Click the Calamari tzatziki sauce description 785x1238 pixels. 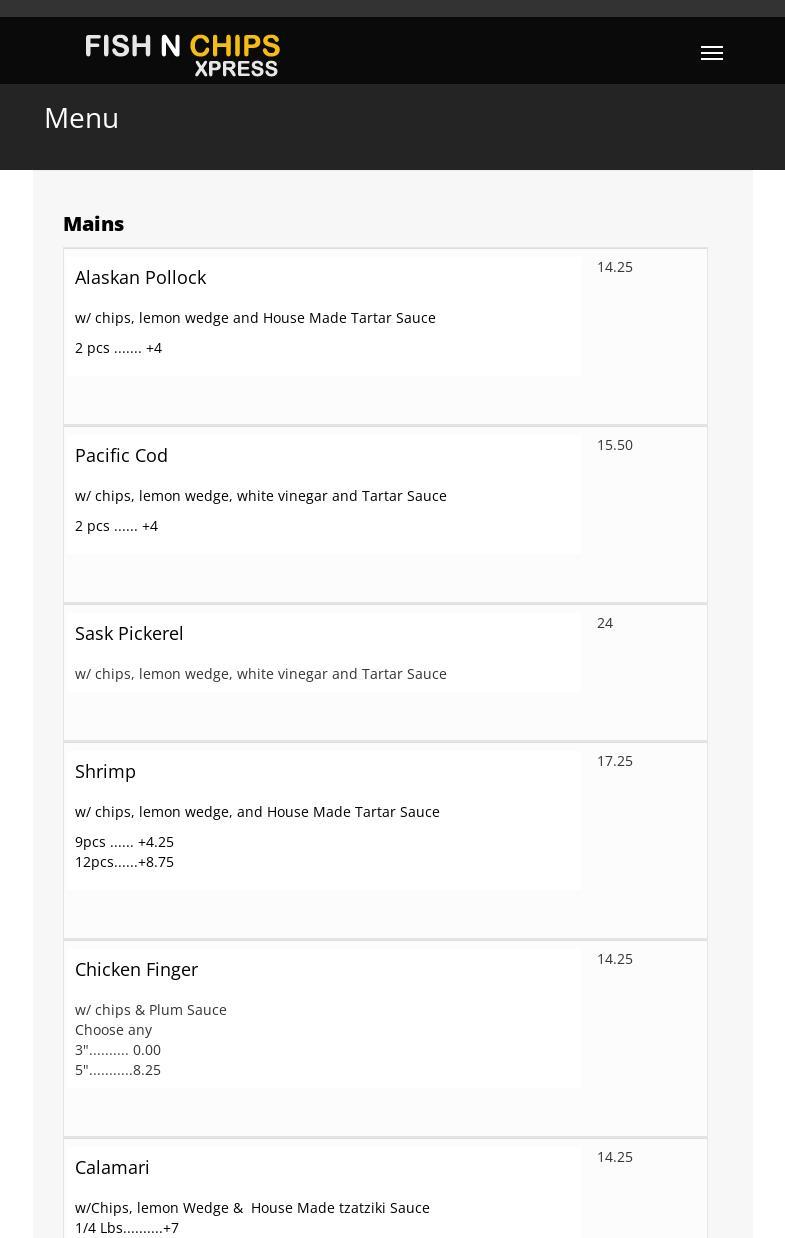pos(252,1208)
